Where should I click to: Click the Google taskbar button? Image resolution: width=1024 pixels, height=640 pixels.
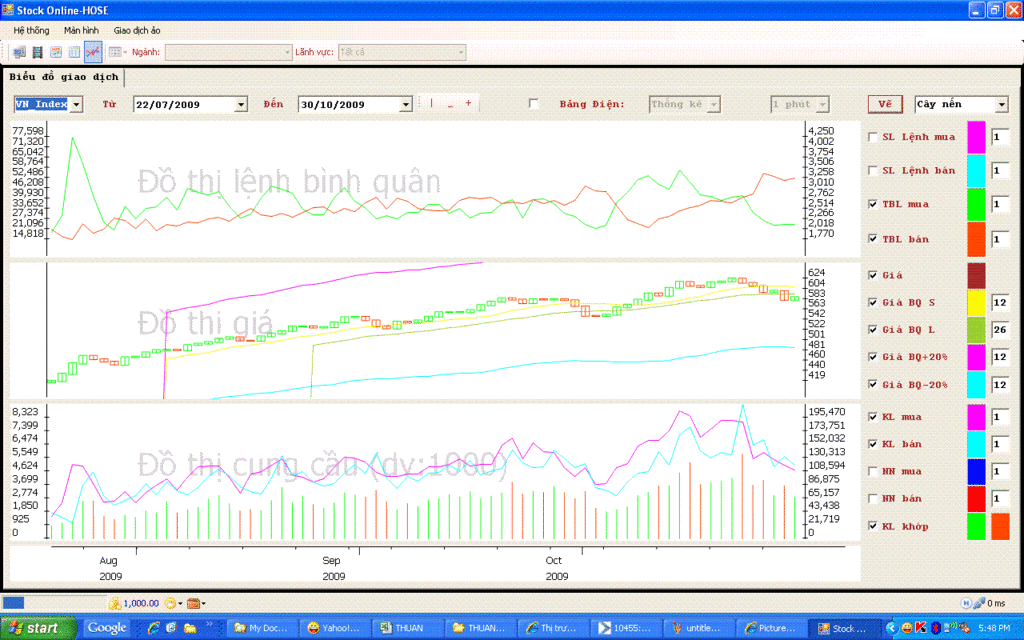click(x=107, y=628)
